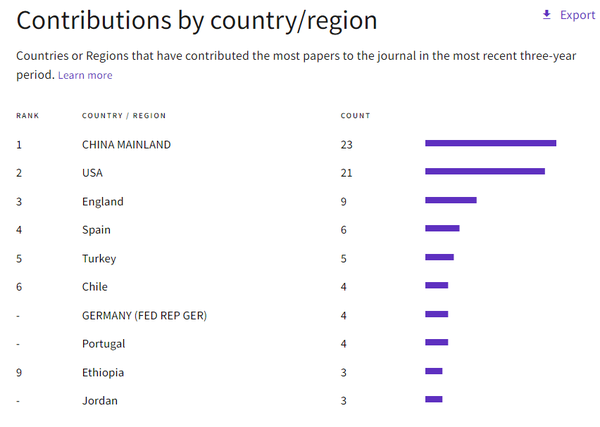Image resolution: width=600 pixels, height=427 pixels.
Task: Click the England country label
Action: [103, 202]
